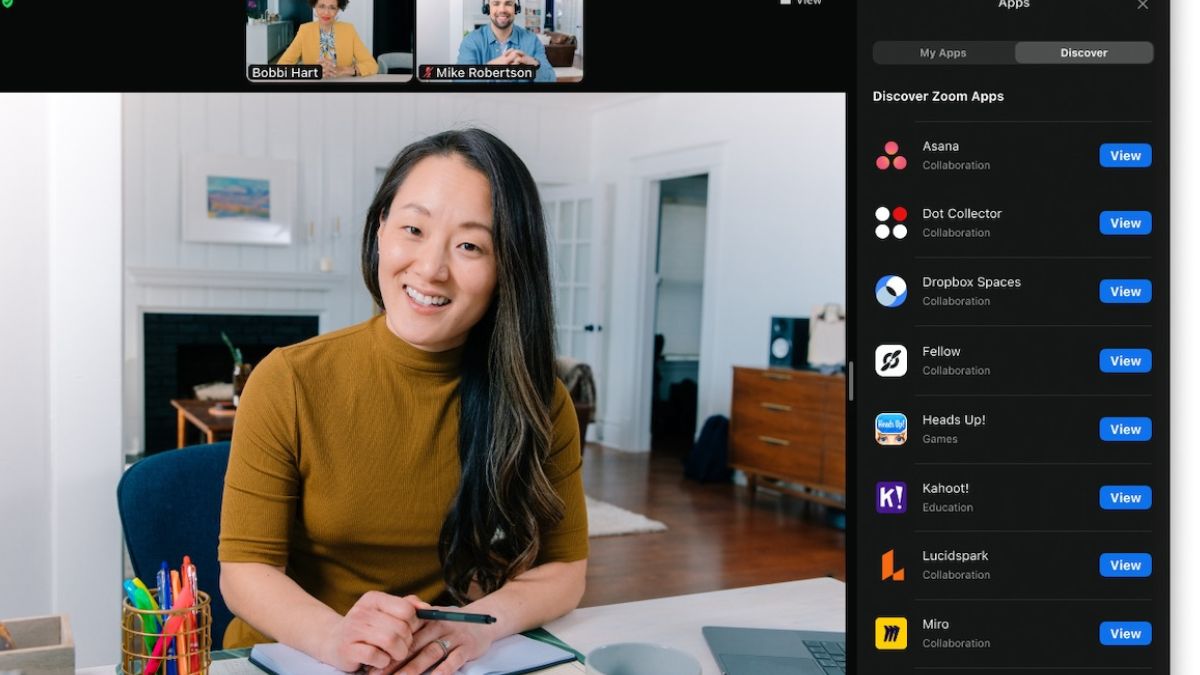Click the Games category under Heads Up!
Image resolution: width=1200 pixels, height=675 pixels.
point(940,439)
